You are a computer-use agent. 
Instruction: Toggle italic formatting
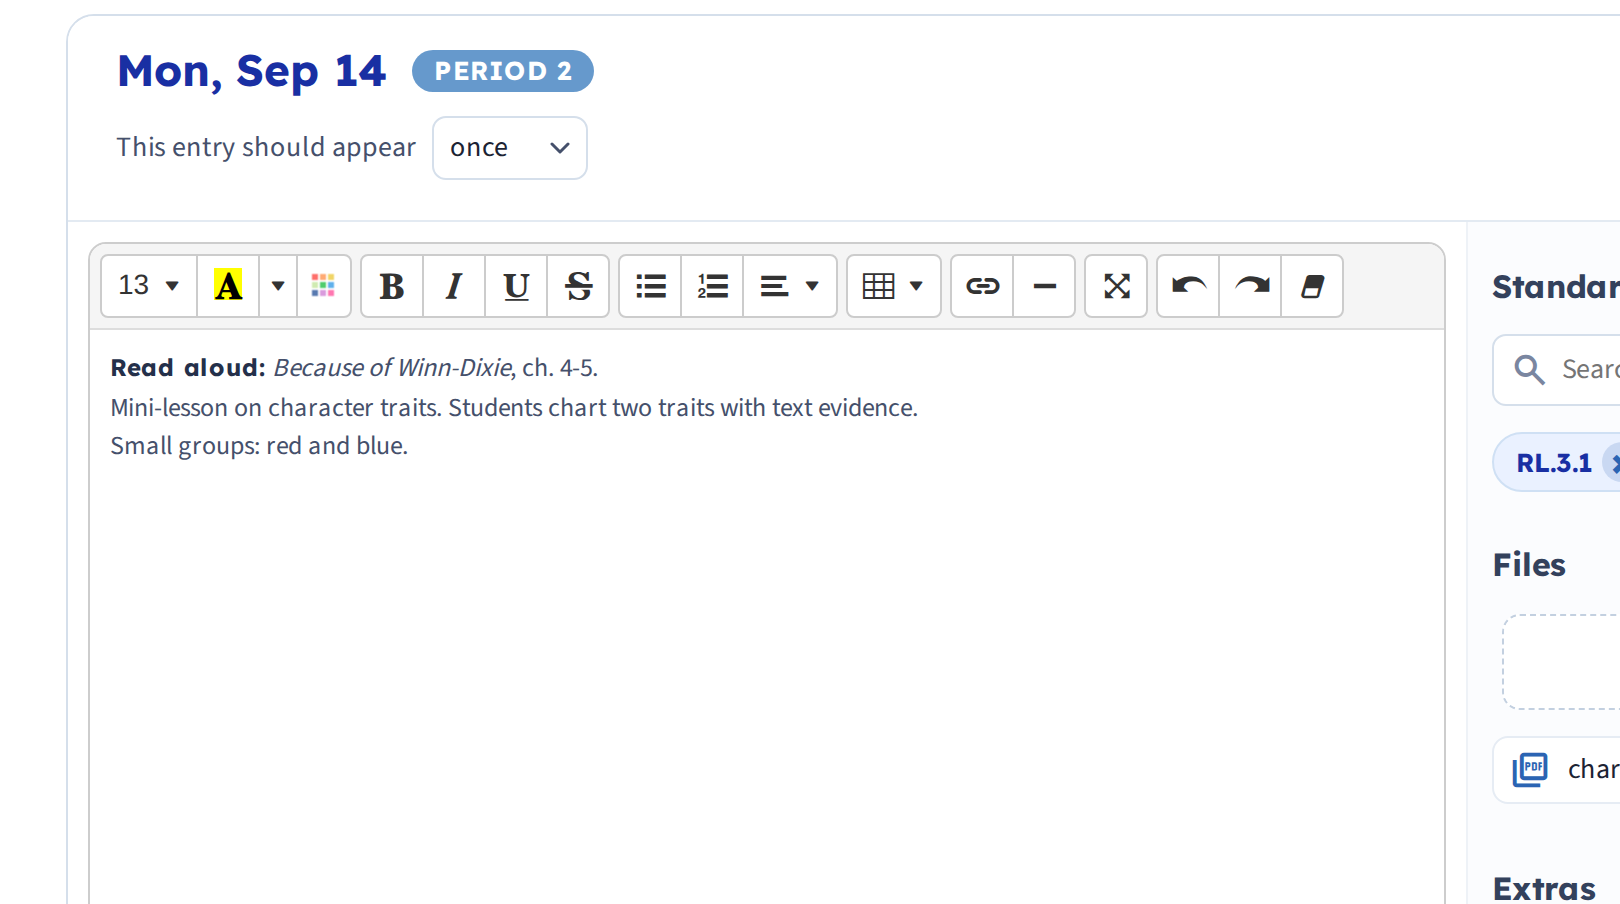(454, 286)
